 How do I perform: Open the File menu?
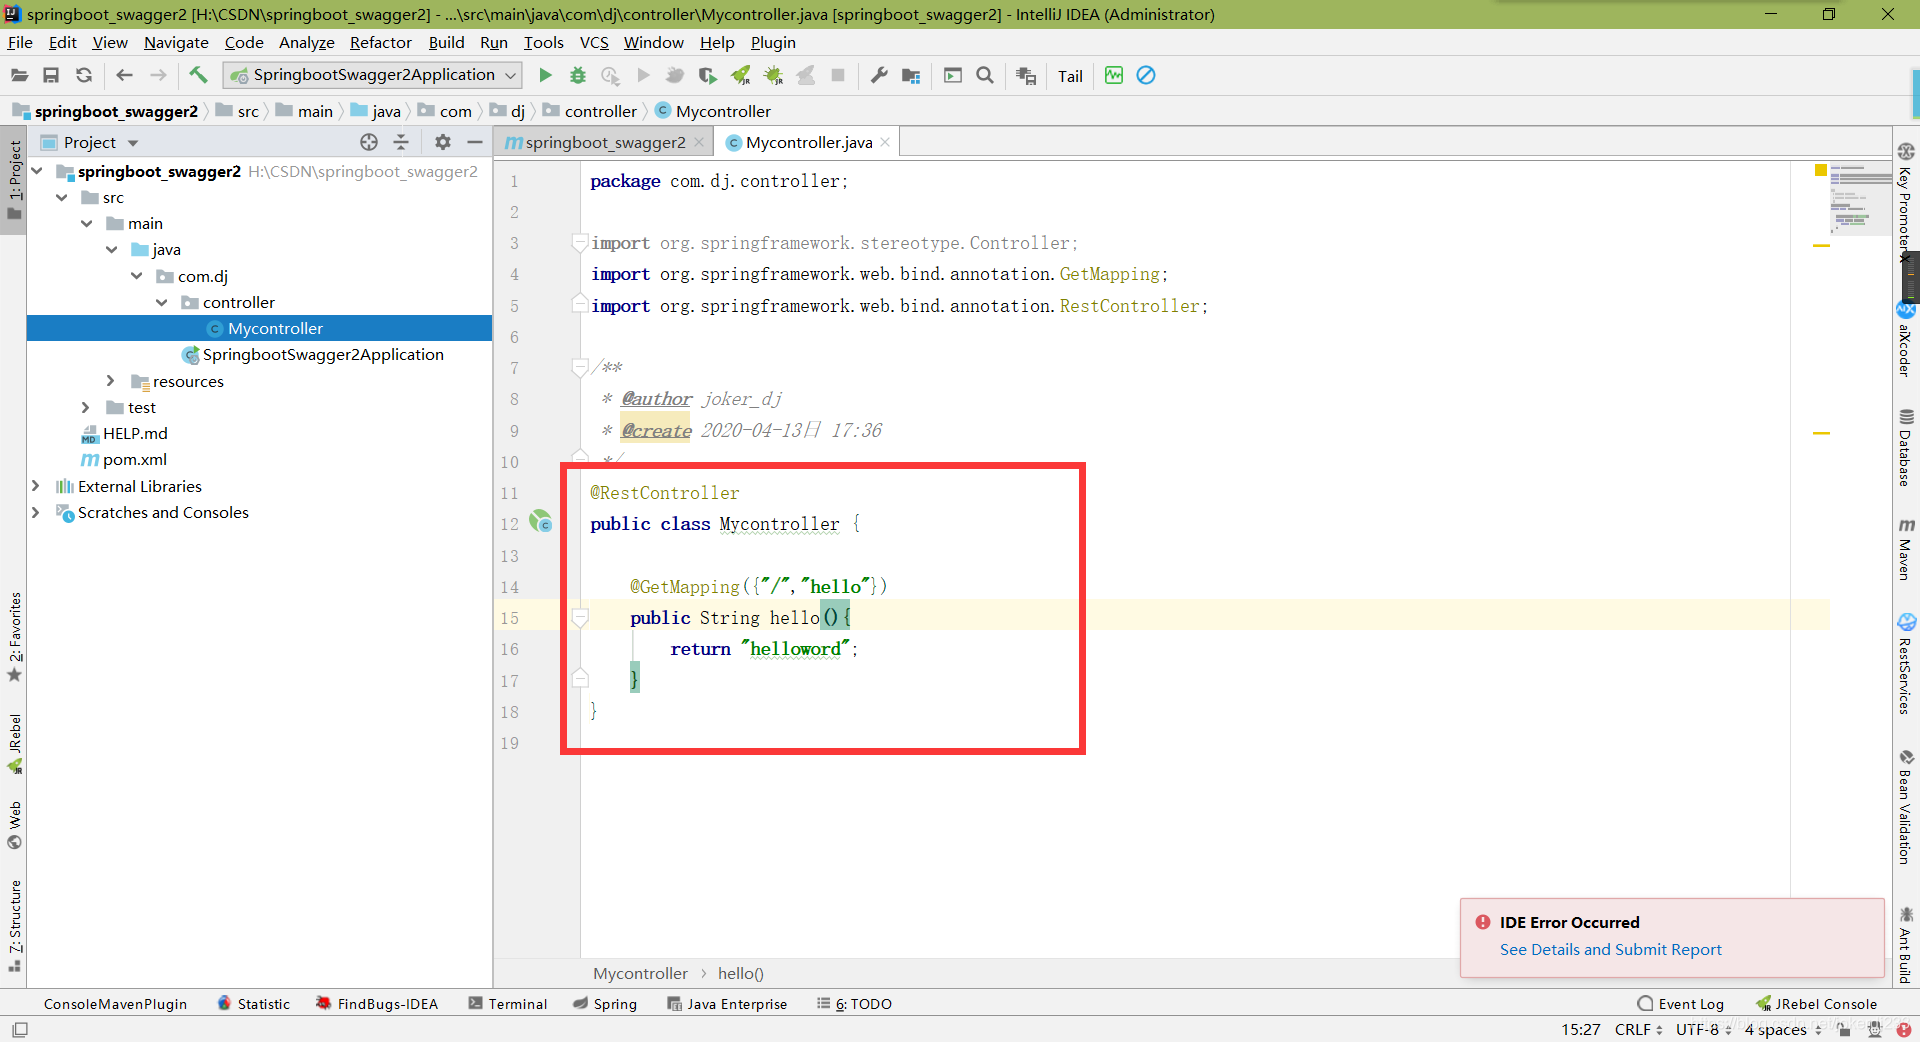pyautogui.click(x=20, y=42)
